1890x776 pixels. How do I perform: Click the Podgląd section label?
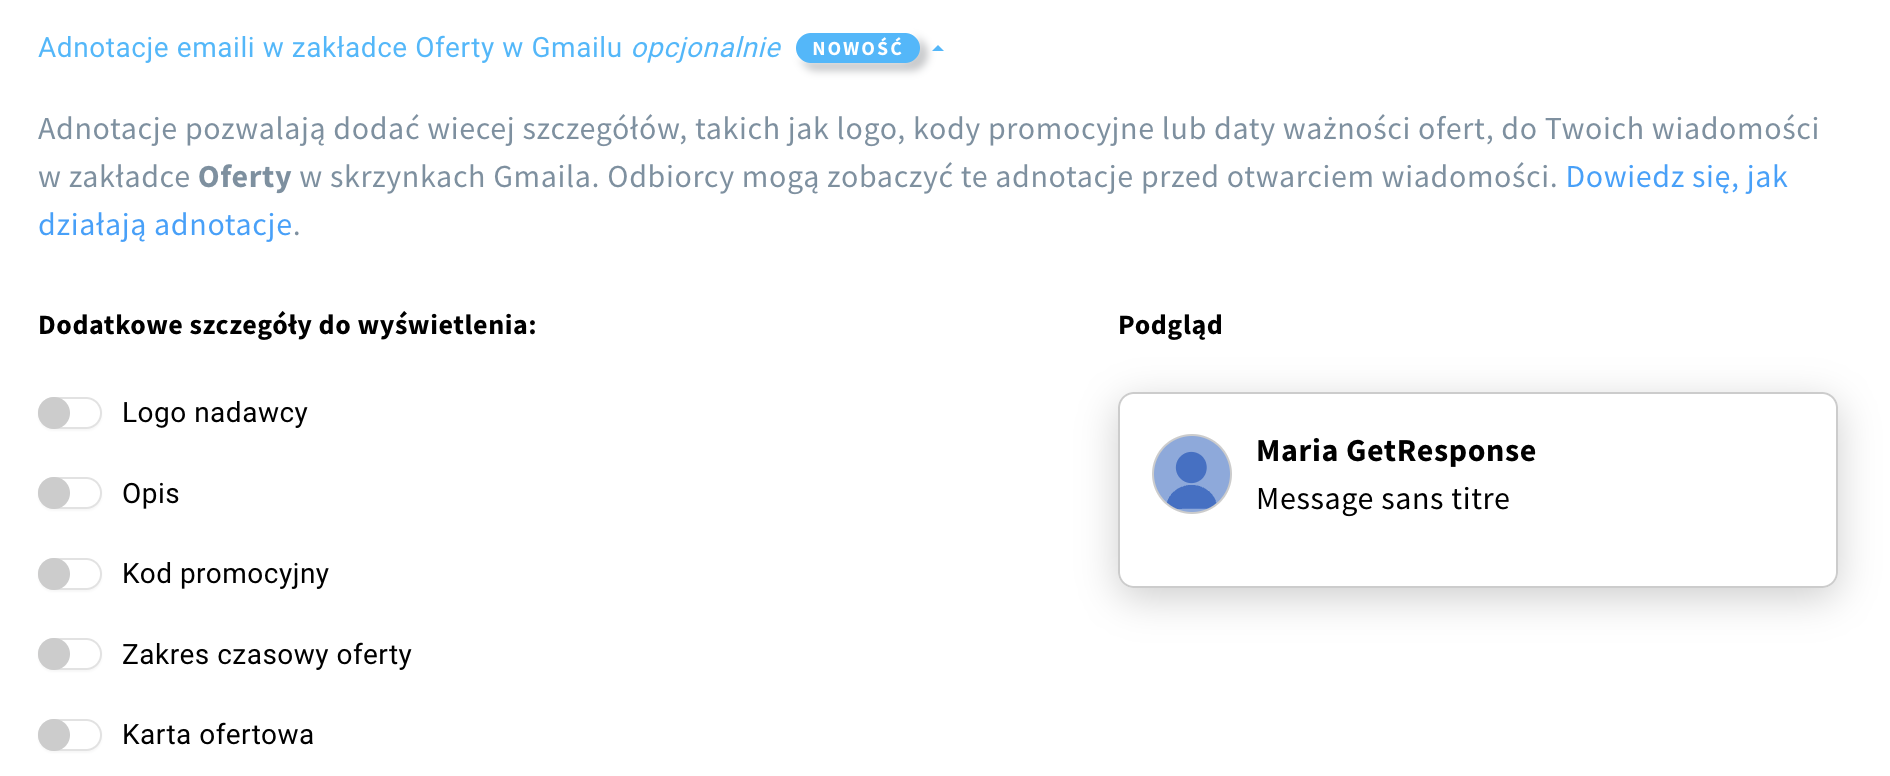(1170, 324)
